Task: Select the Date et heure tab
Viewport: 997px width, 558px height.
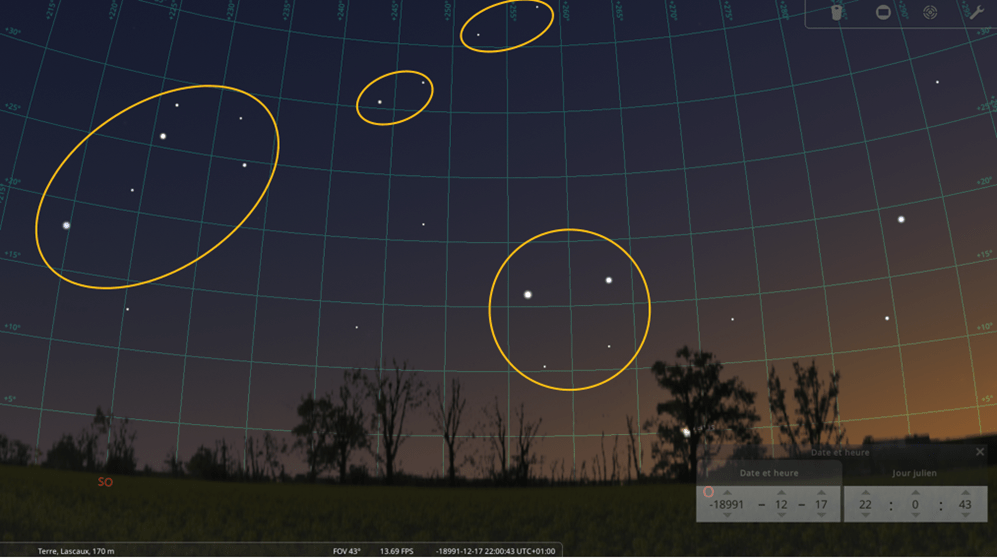Action: pyautogui.click(x=768, y=473)
